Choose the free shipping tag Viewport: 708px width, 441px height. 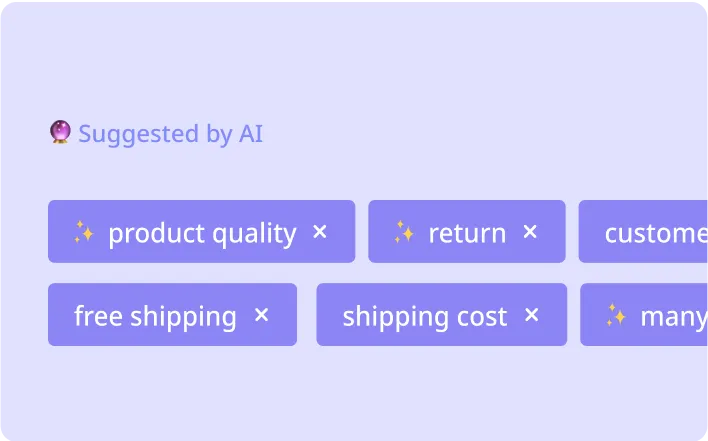pos(155,316)
